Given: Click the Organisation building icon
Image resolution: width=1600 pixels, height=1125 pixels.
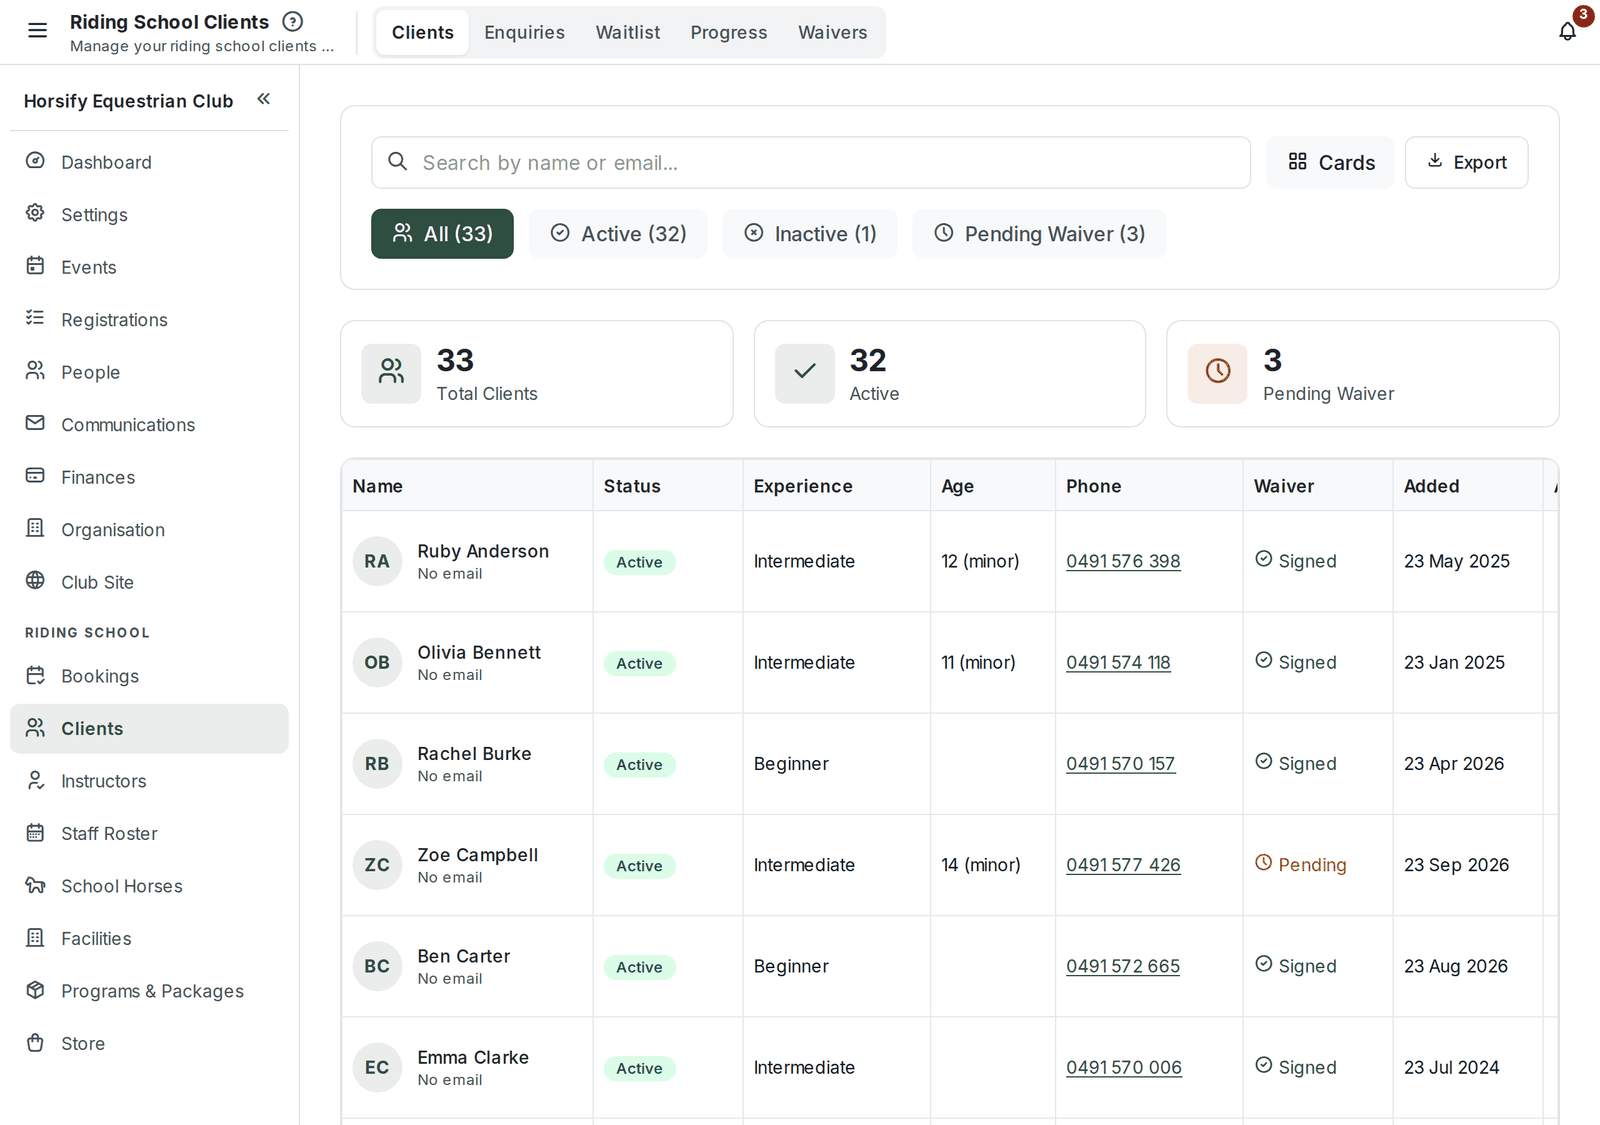Looking at the screenshot, I should click(35, 528).
